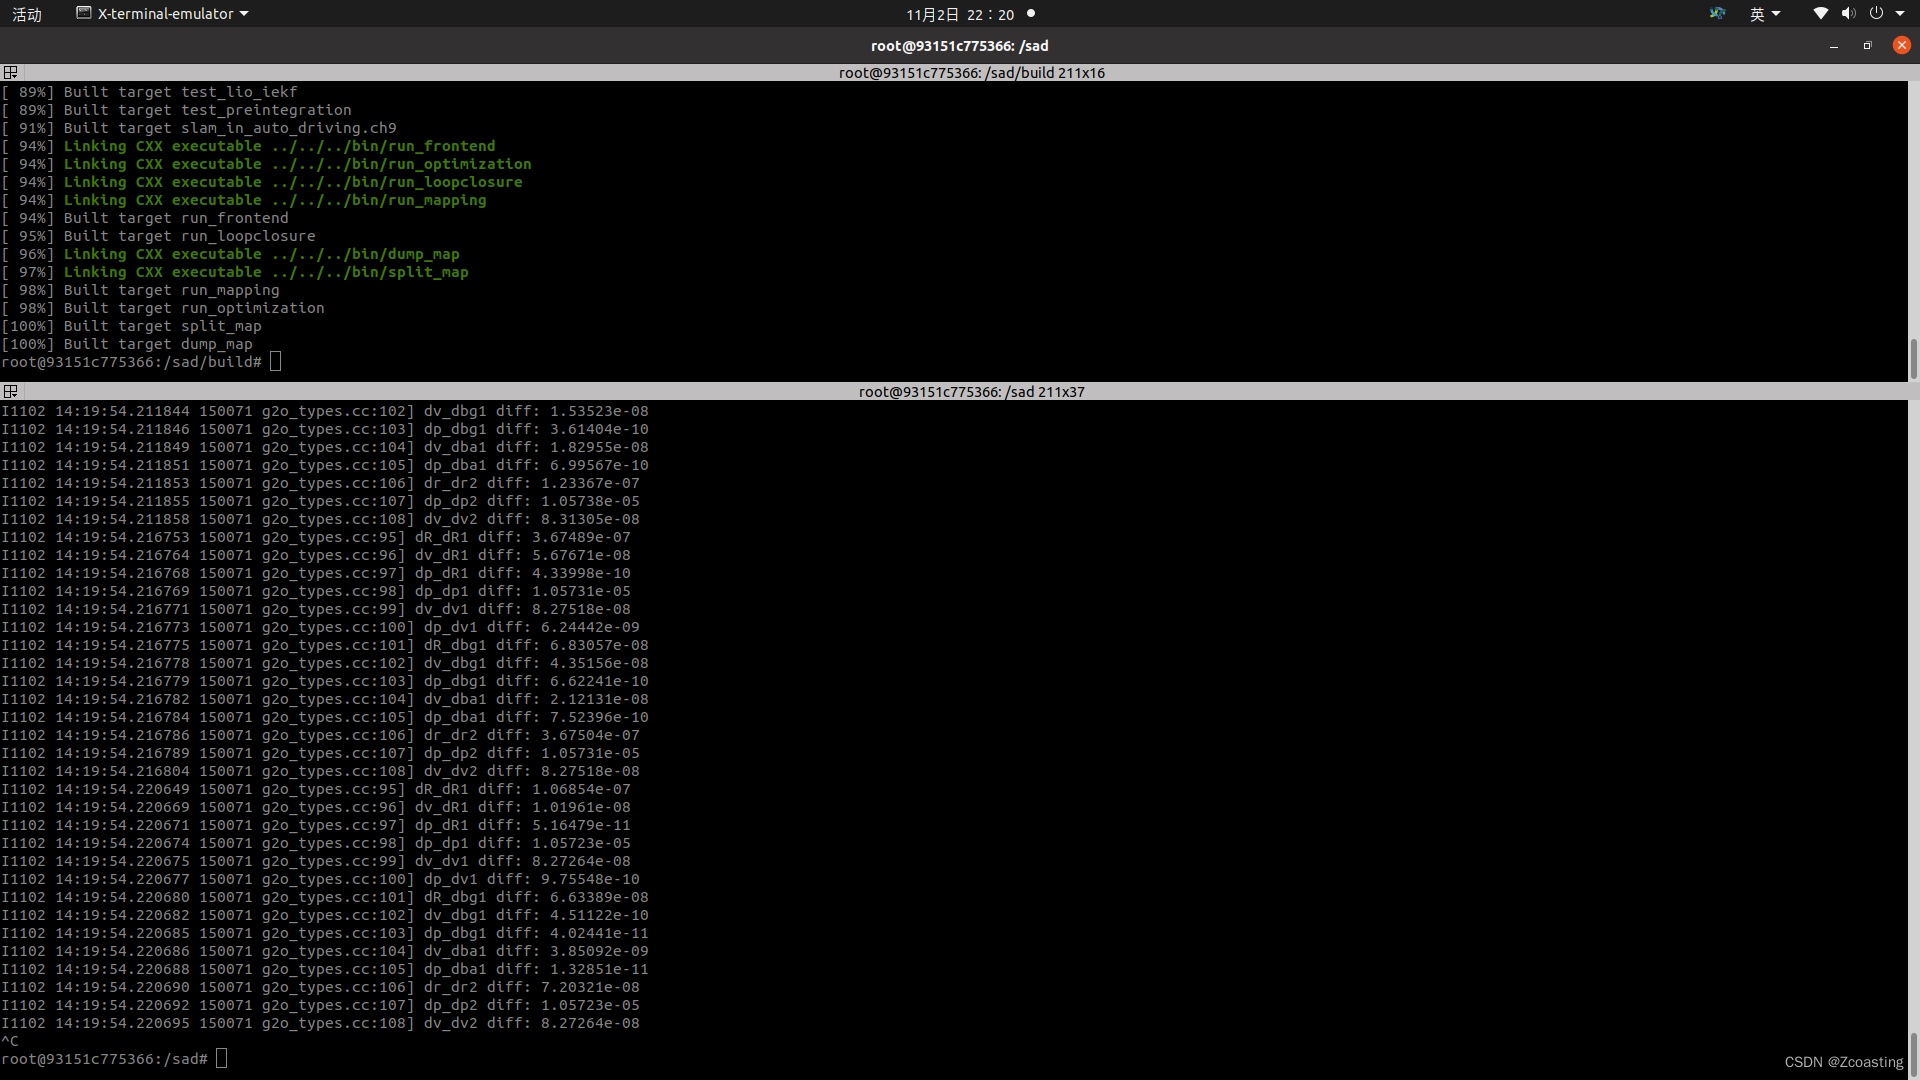This screenshot has width=1920, height=1080.
Task: Click the 'dv_dR1 diff: 5.67671e-08' log line
Action: [x=316, y=555]
